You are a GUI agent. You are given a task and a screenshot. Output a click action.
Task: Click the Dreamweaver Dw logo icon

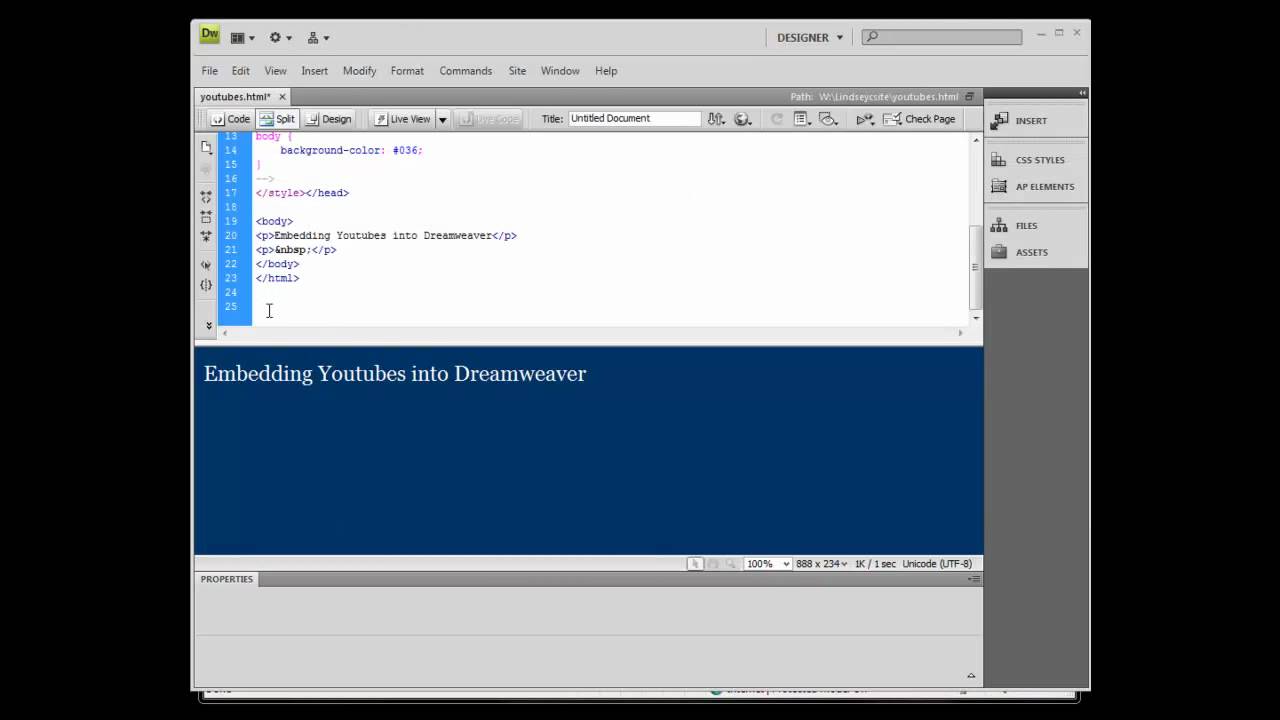pyautogui.click(x=209, y=35)
